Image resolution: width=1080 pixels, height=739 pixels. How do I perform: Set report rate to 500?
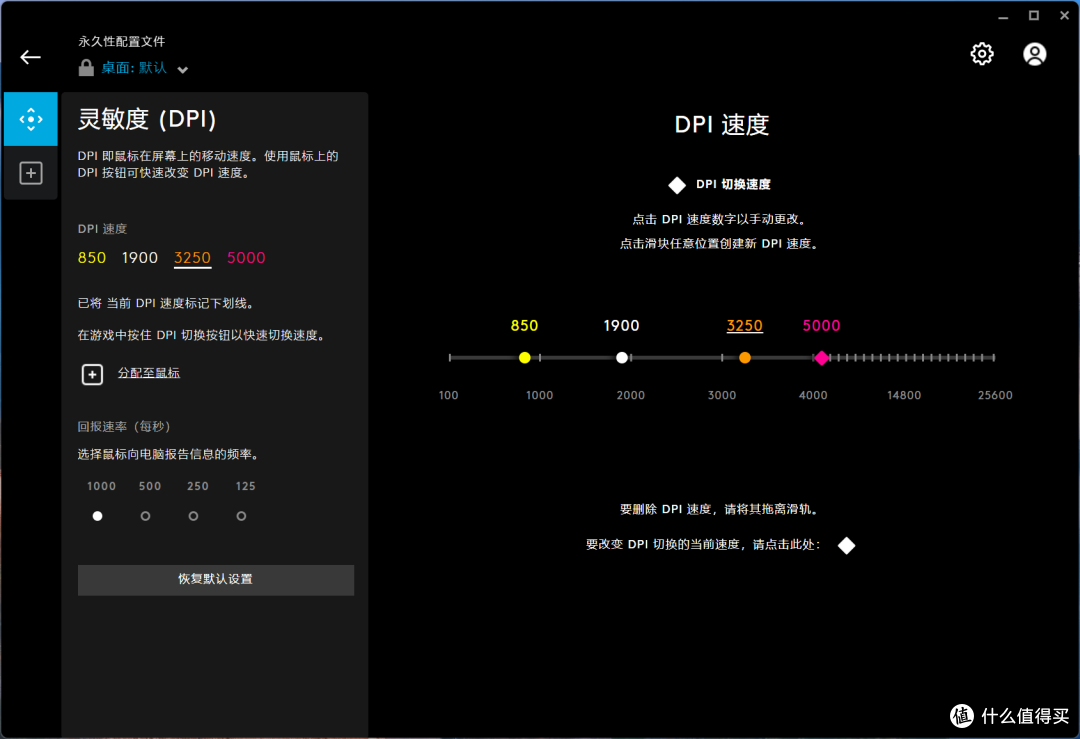pos(145,516)
